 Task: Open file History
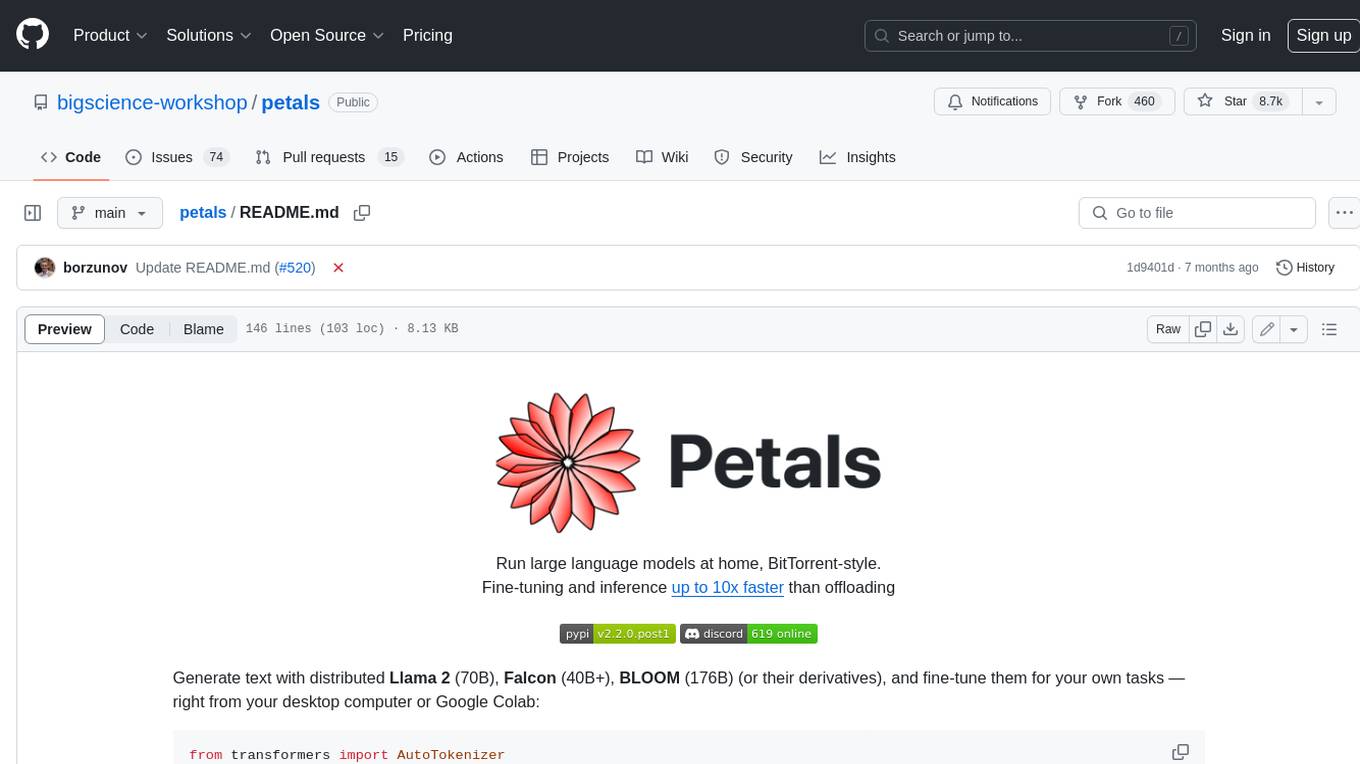(x=1305, y=267)
